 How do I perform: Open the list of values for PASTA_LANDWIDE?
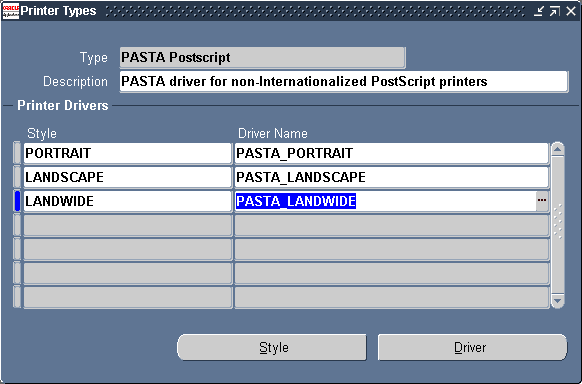click(x=542, y=201)
